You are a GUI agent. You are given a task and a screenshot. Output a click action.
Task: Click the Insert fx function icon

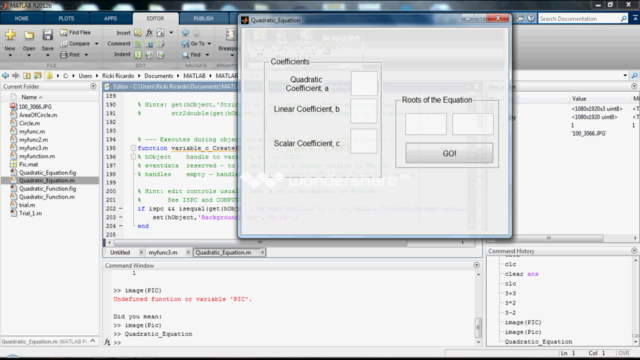(149, 32)
